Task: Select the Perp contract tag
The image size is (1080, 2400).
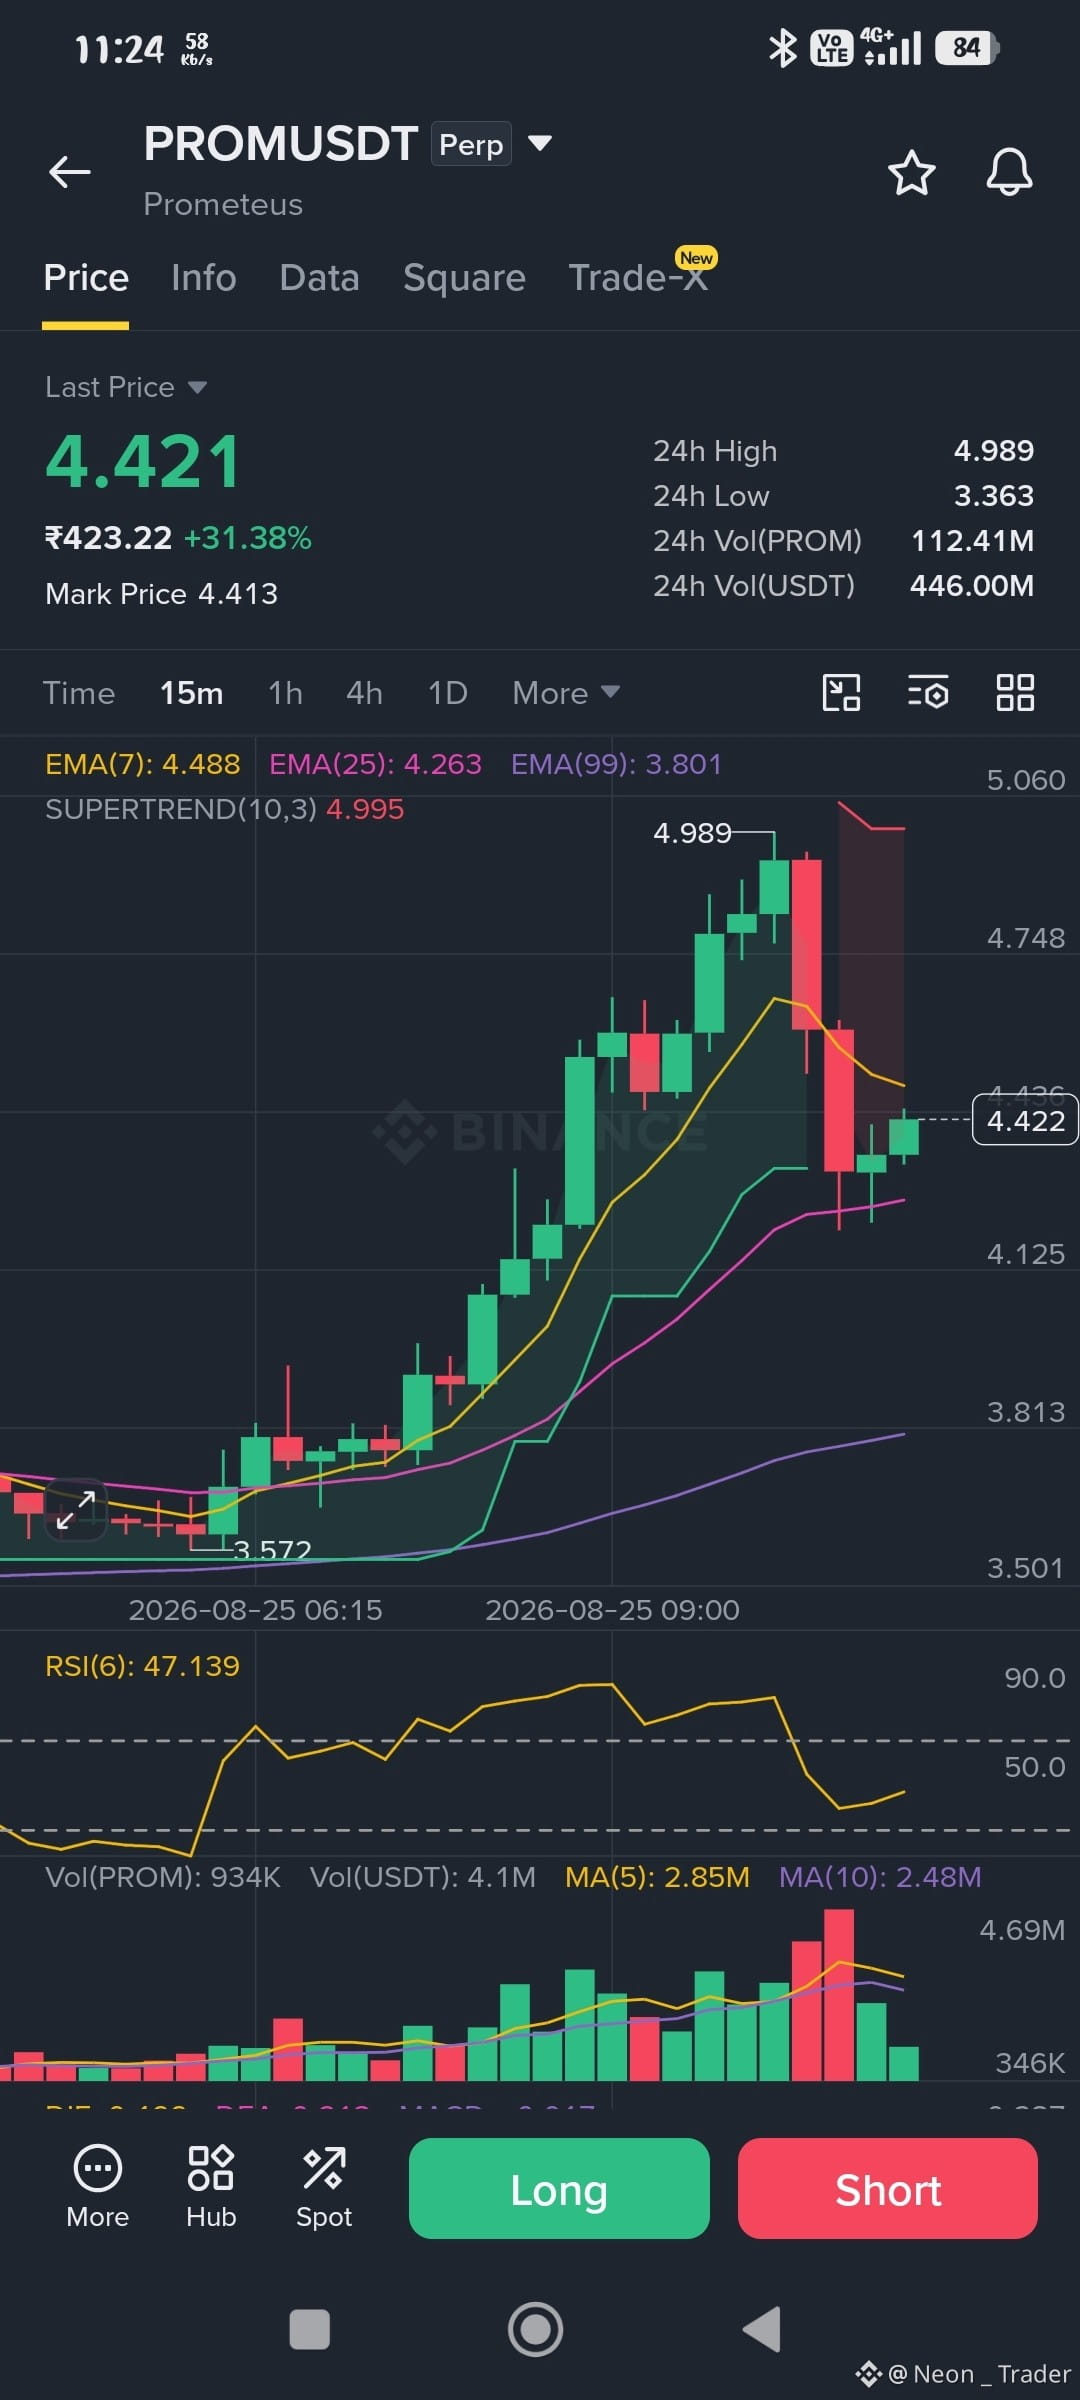Action: [x=471, y=144]
